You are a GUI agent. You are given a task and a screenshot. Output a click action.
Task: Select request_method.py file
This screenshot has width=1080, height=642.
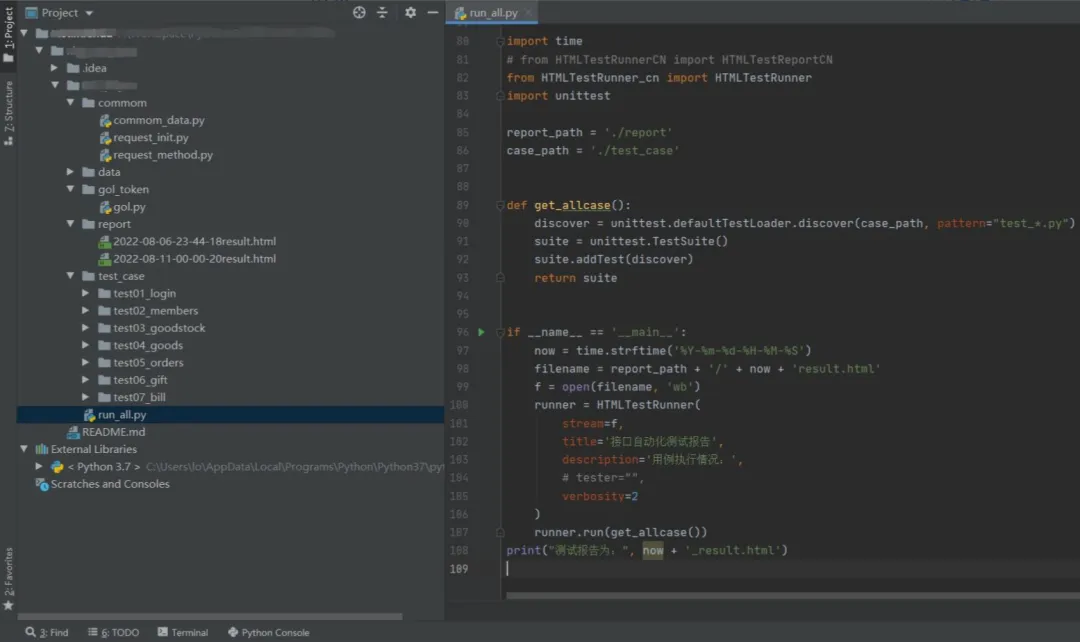(x=163, y=154)
